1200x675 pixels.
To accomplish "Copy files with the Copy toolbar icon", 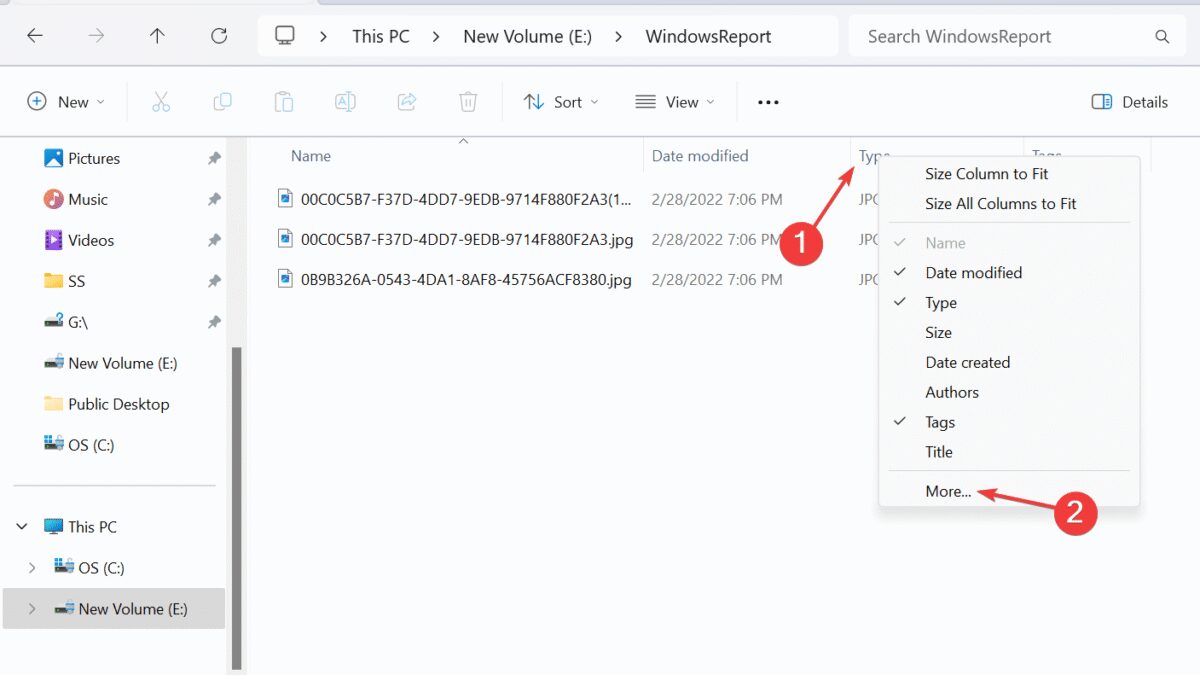I will pyautogui.click(x=222, y=101).
